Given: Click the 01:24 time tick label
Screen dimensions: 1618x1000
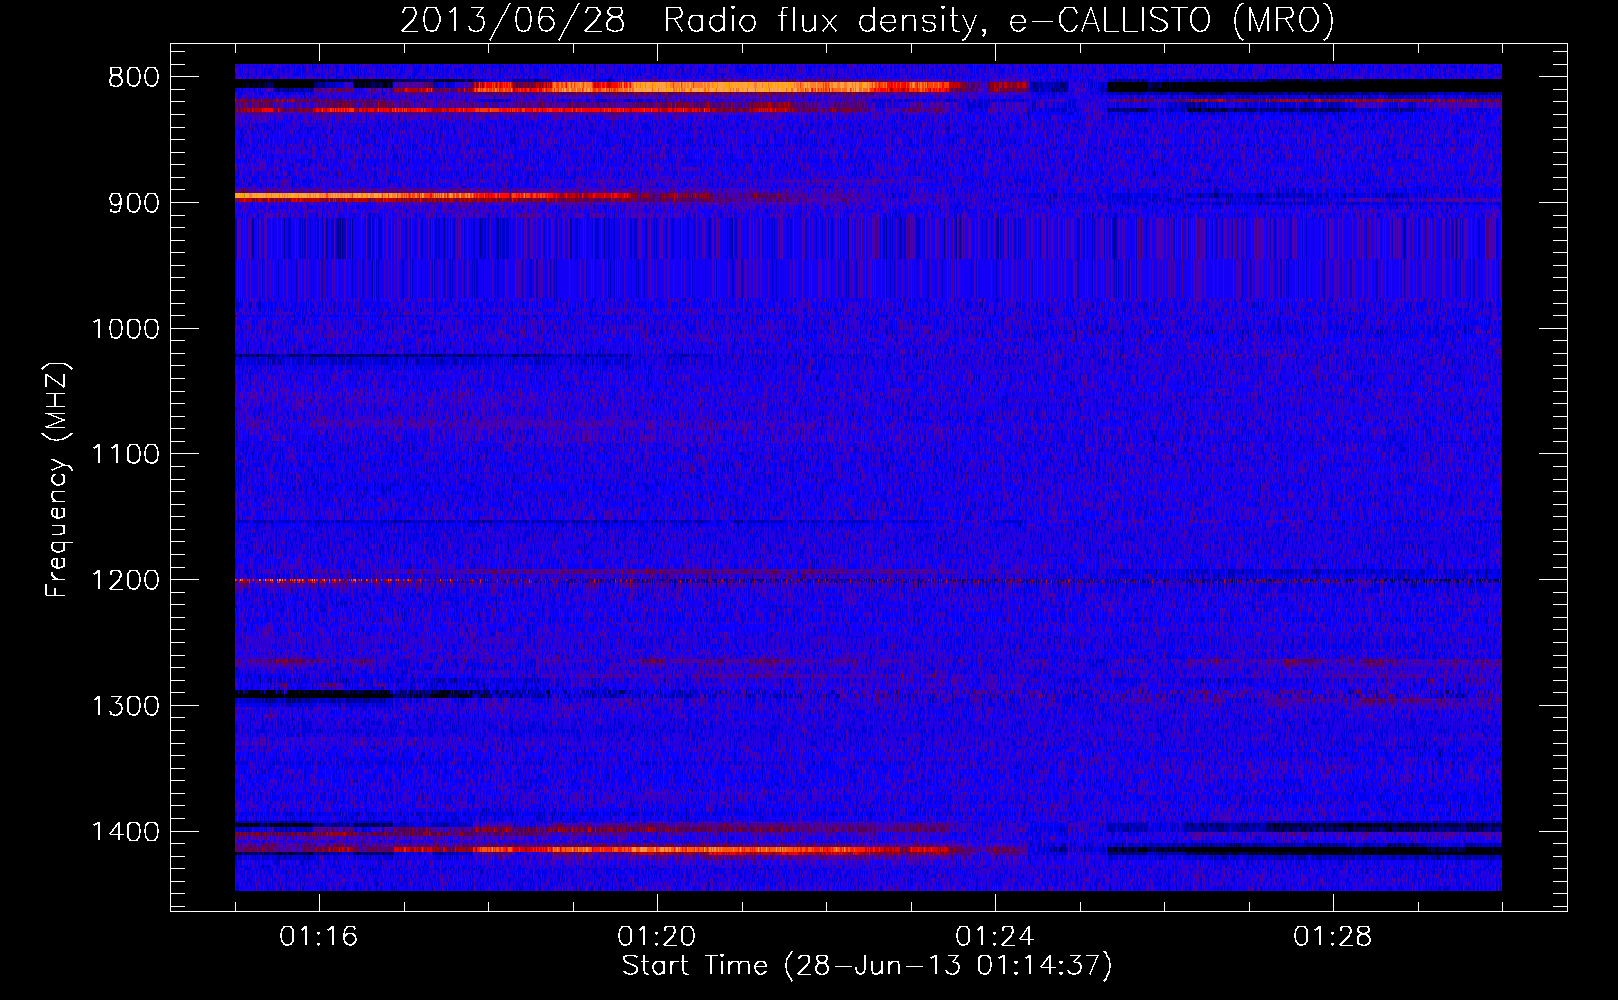Looking at the screenshot, I should coord(995,937).
